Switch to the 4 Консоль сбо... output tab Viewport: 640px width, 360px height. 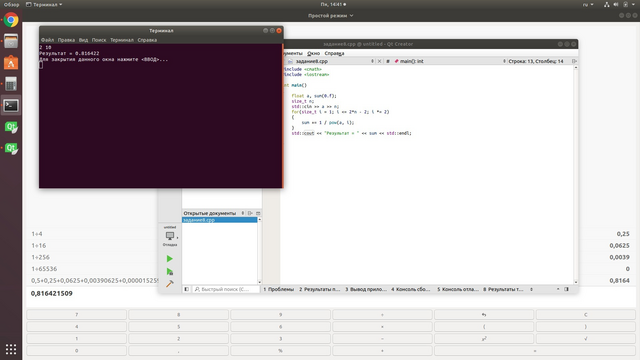click(411, 289)
